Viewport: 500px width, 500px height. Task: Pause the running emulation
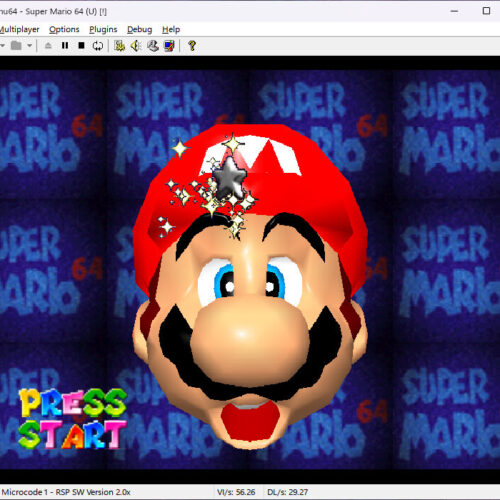pos(65,45)
